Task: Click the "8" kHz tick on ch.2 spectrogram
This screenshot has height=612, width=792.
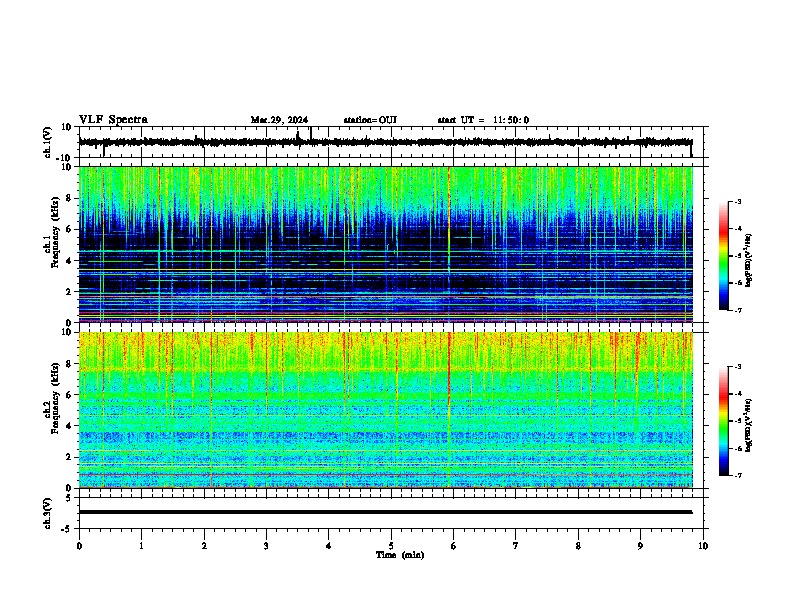Action: click(69, 364)
